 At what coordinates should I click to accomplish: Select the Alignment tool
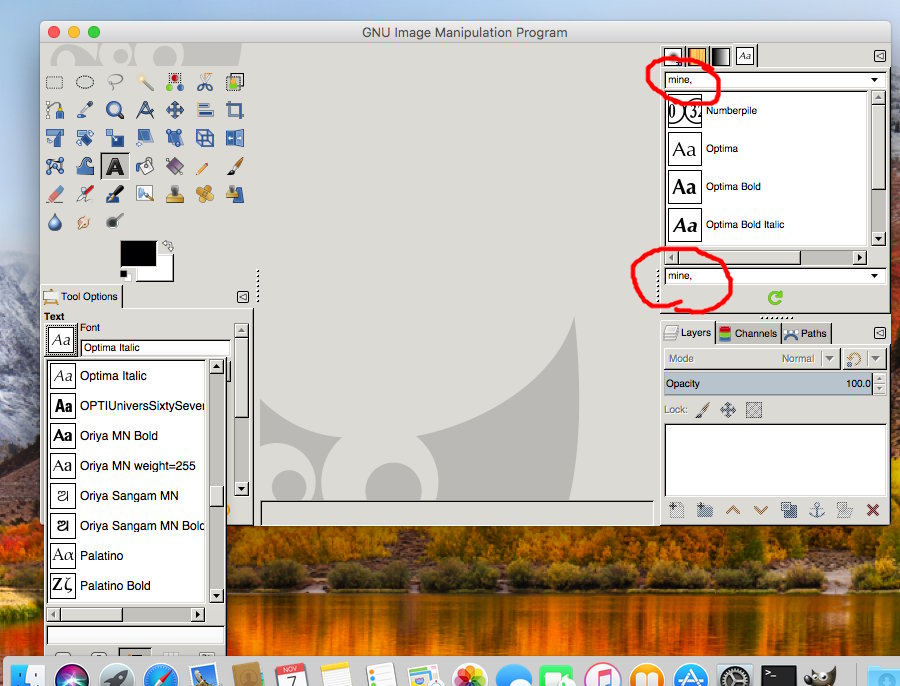[205, 110]
